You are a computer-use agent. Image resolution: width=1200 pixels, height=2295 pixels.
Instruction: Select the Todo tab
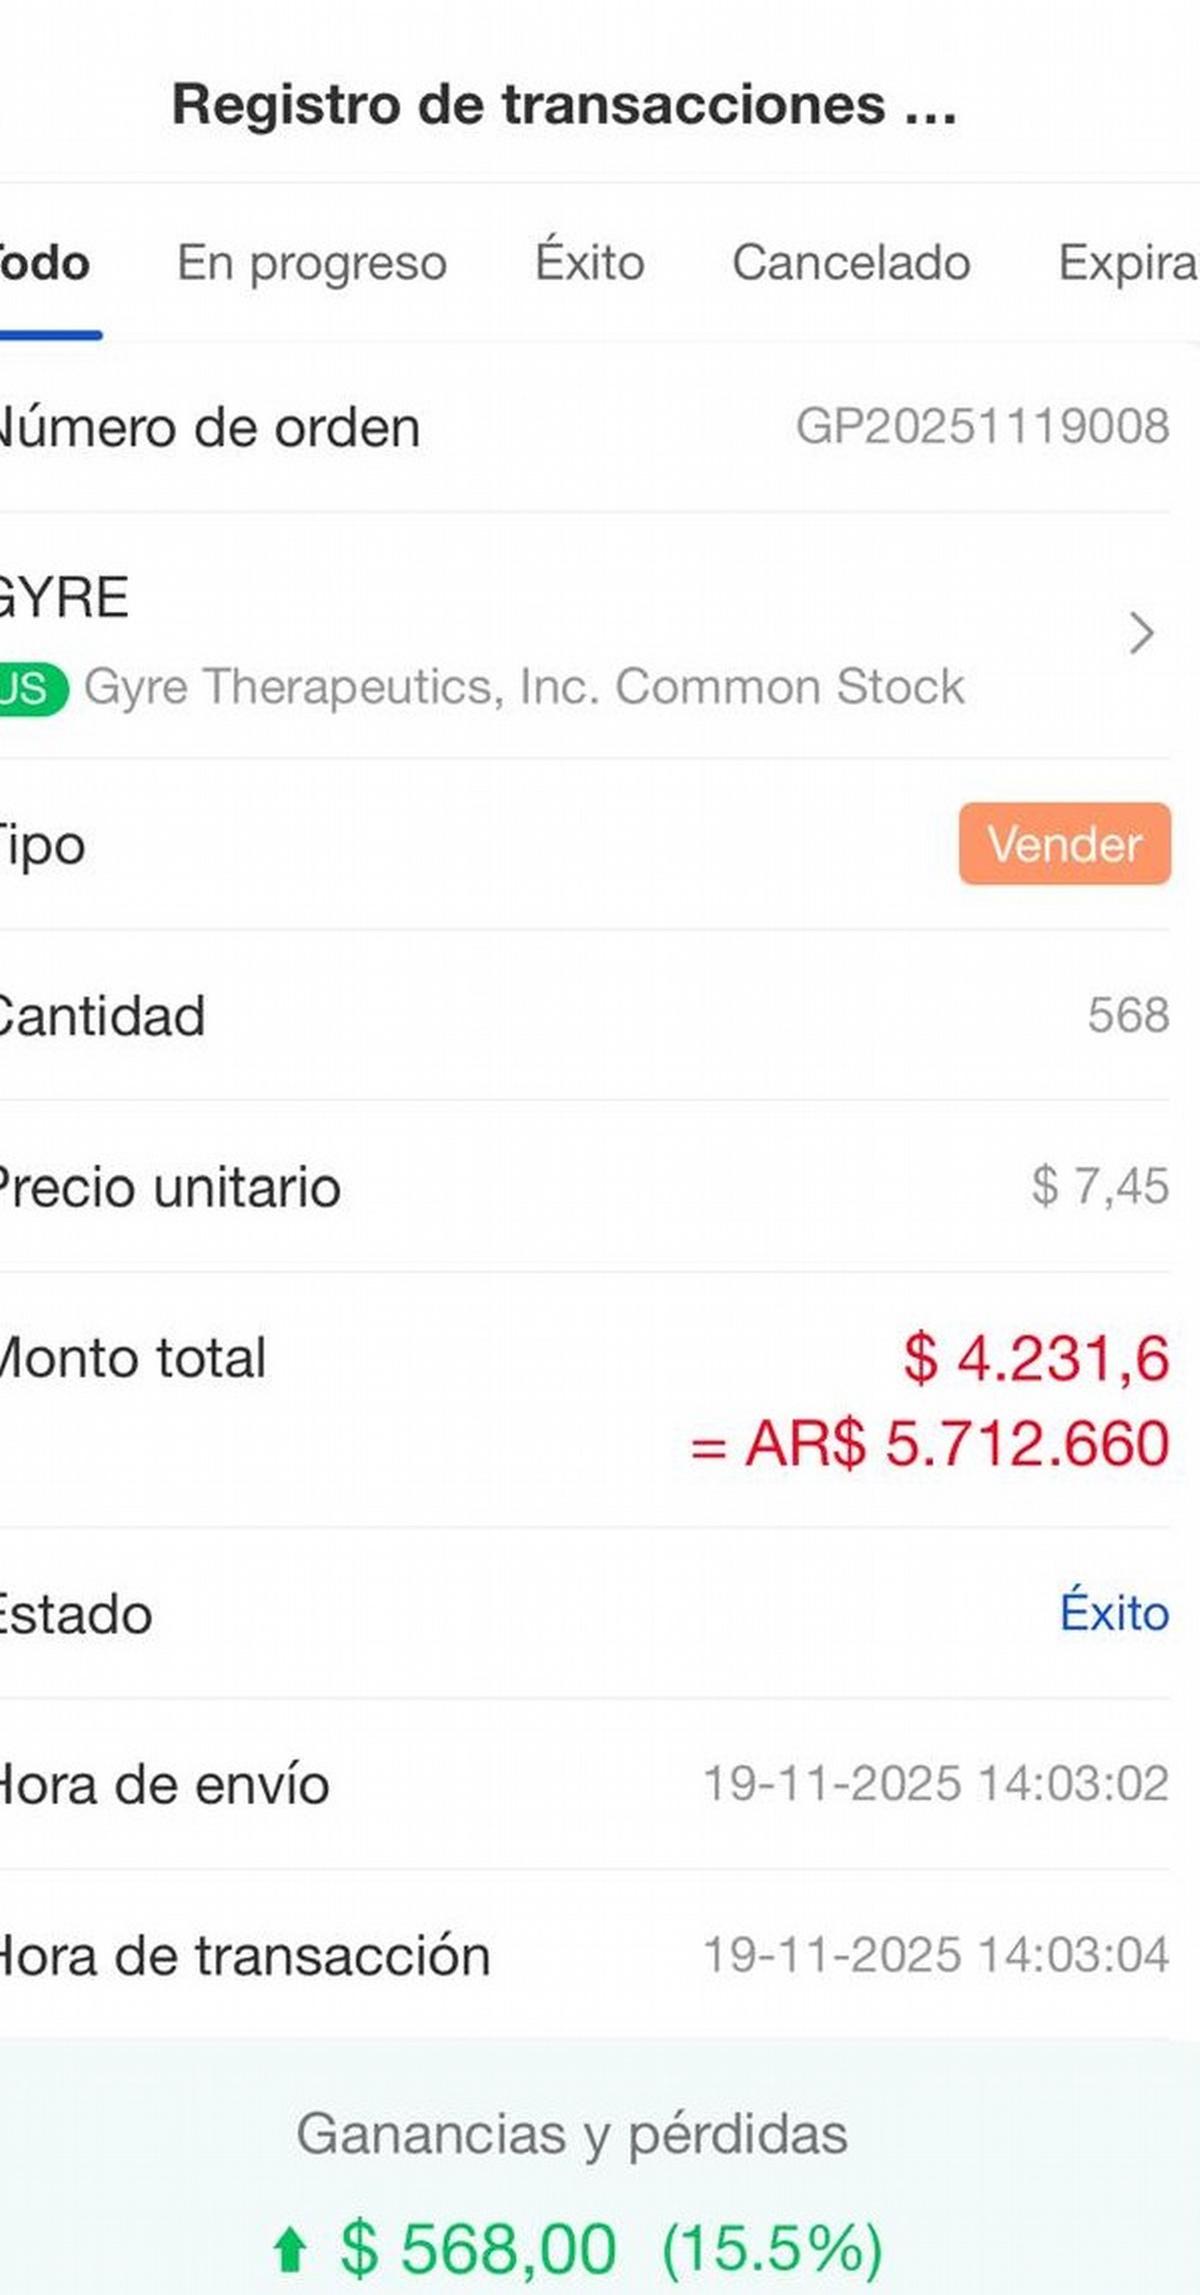pyautogui.click(x=46, y=264)
